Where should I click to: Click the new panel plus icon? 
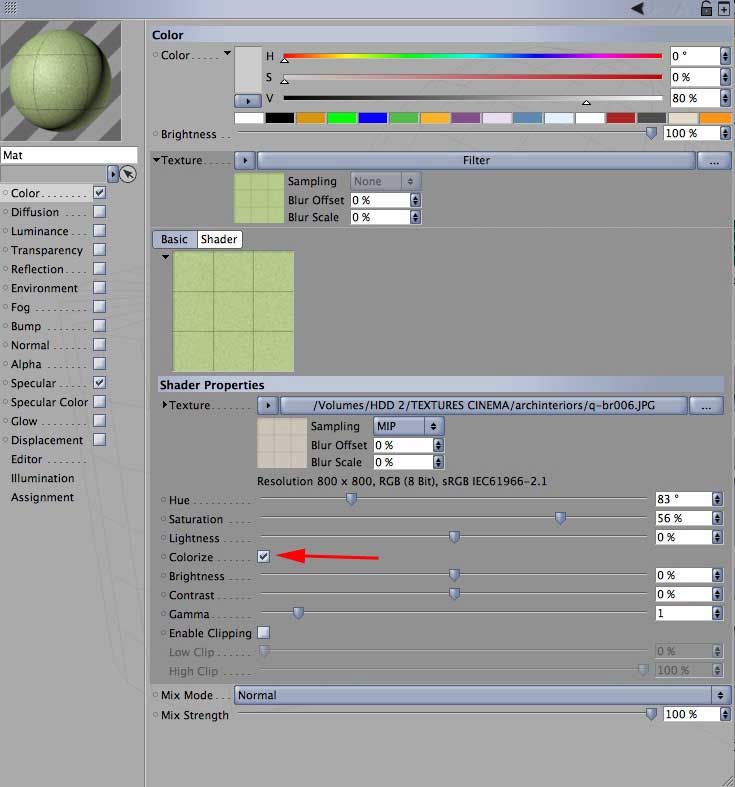click(723, 9)
